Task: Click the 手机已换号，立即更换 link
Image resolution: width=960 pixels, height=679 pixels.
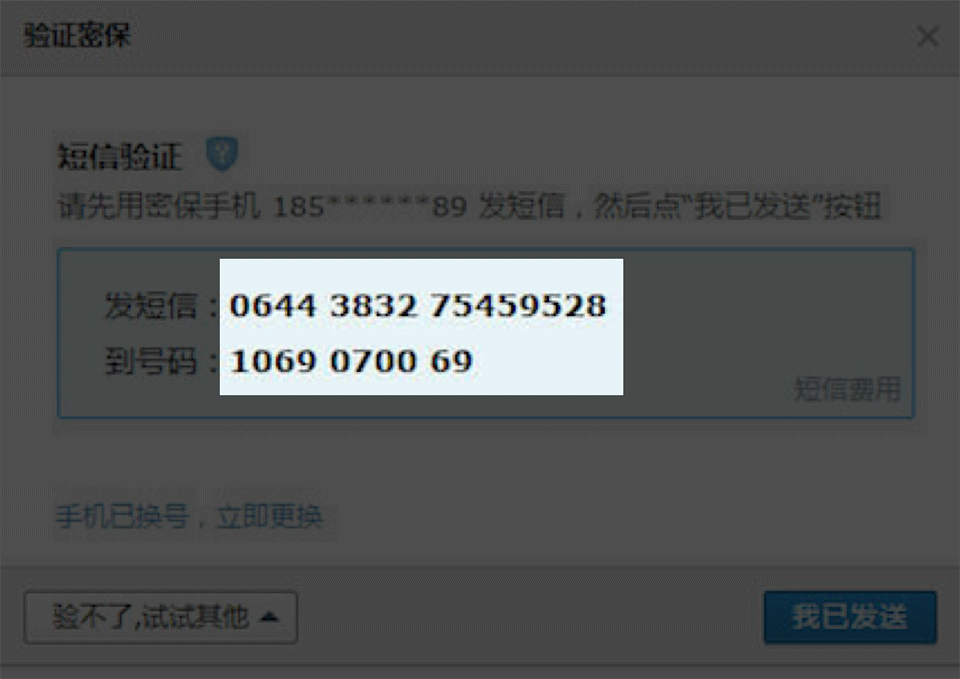Action: (189, 517)
